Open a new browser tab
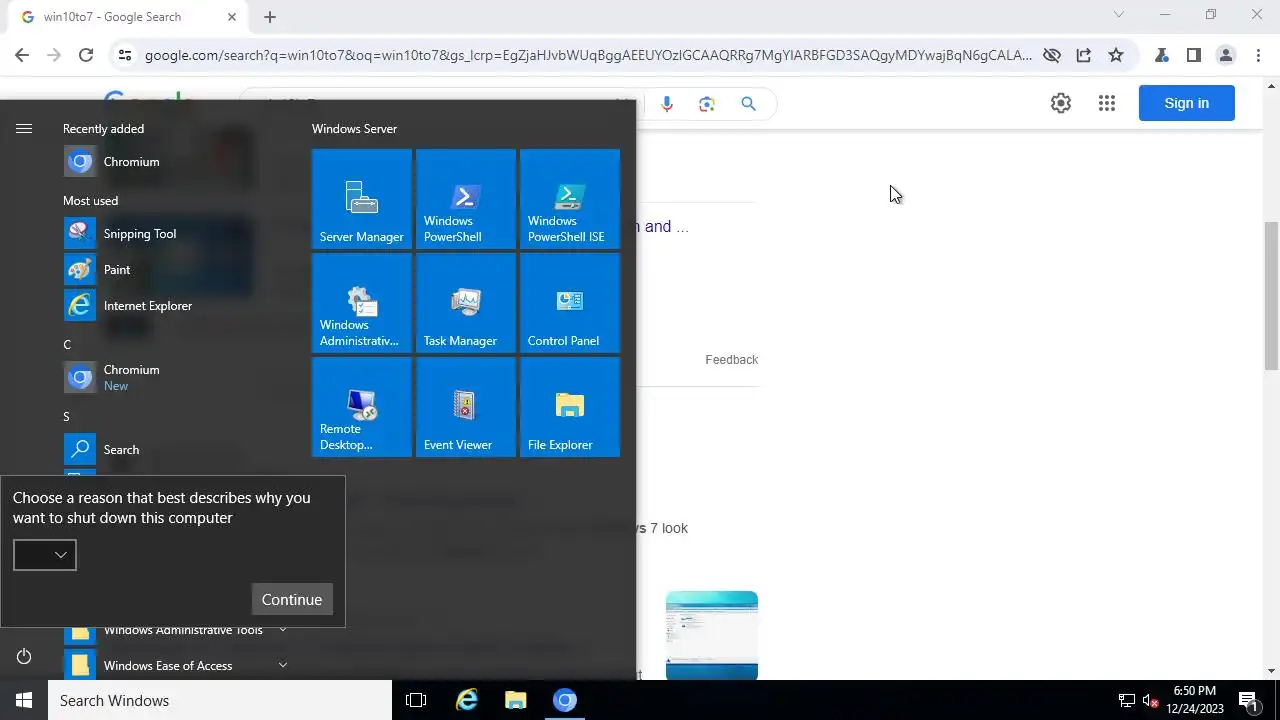This screenshot has height=720, width=1280. click(x=270, y=17)
